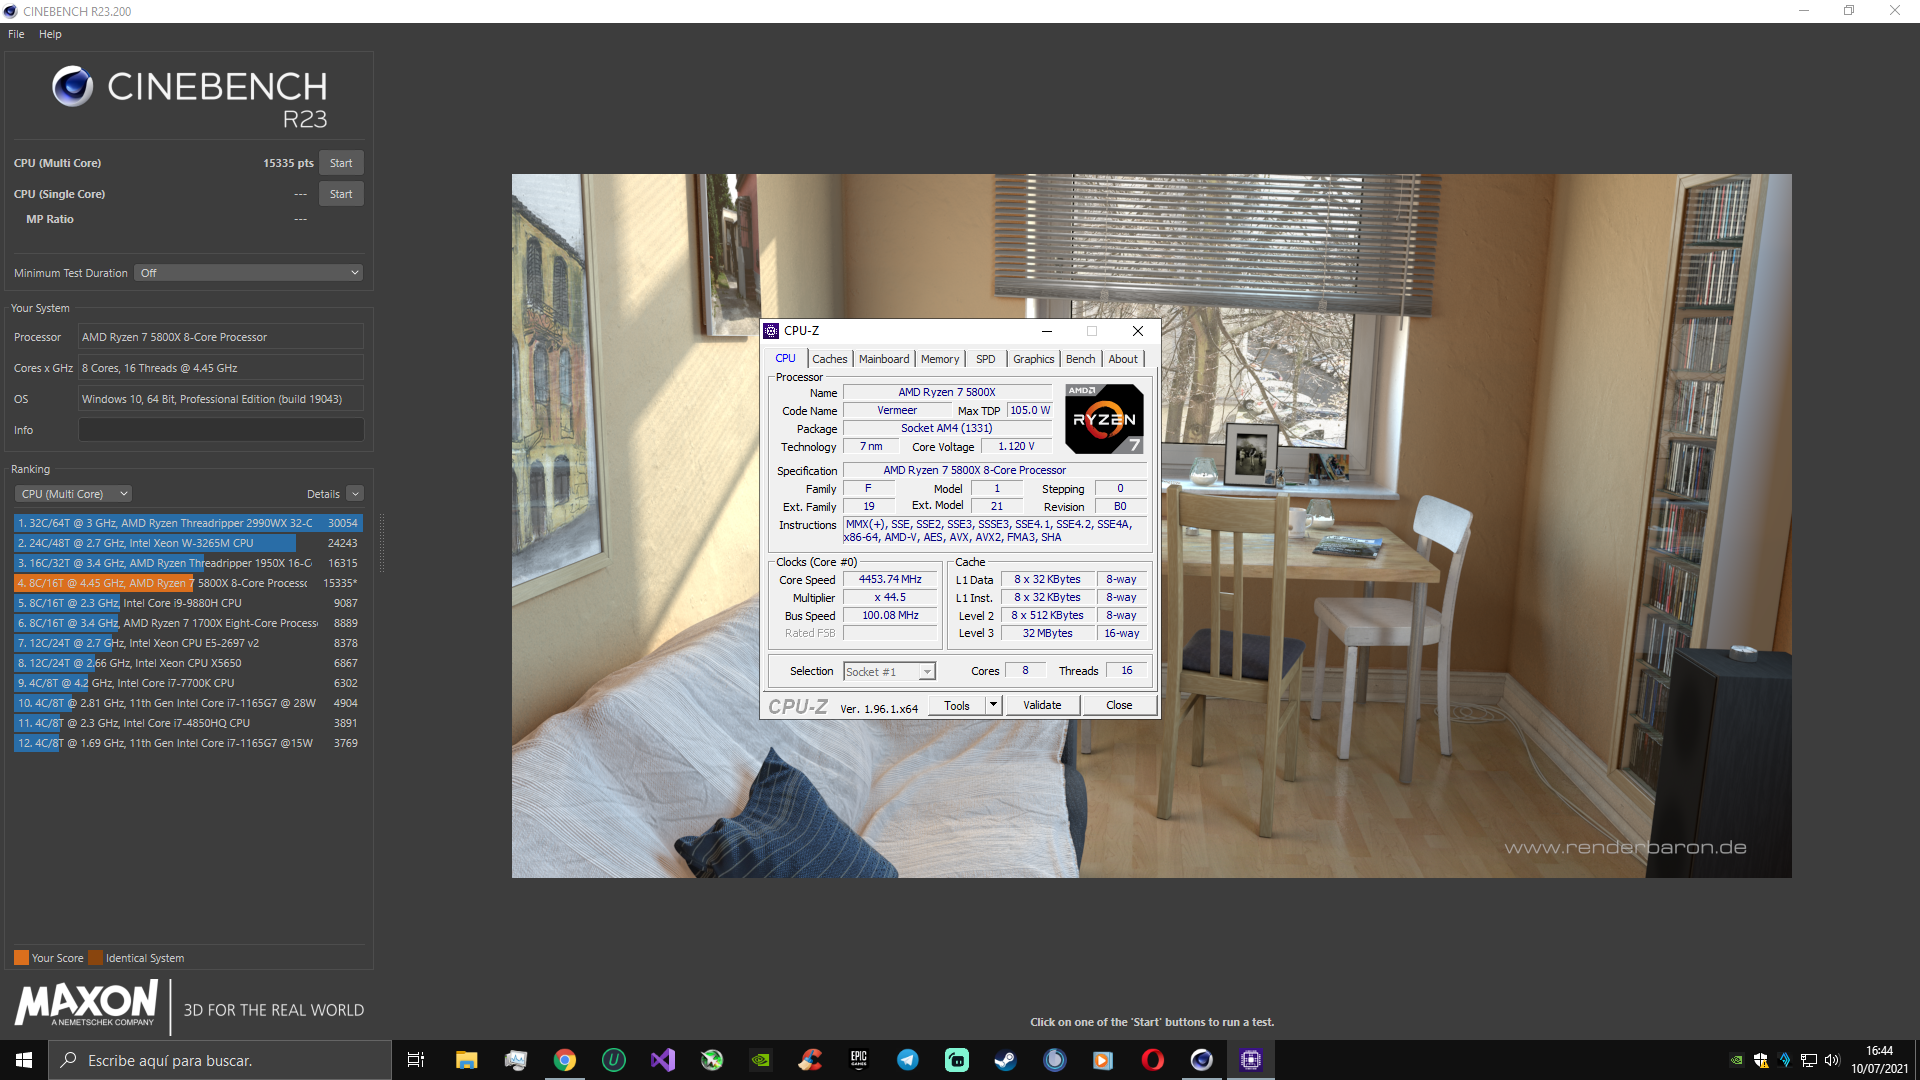Open Steam from the taskbar
Screen dimensions: 1920x1080
pos(1006,1060)
